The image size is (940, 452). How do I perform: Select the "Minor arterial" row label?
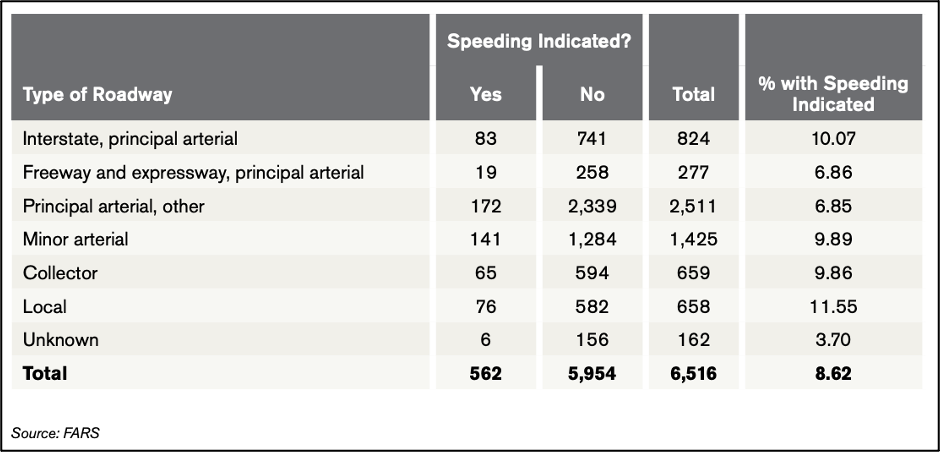click(76, 240)
